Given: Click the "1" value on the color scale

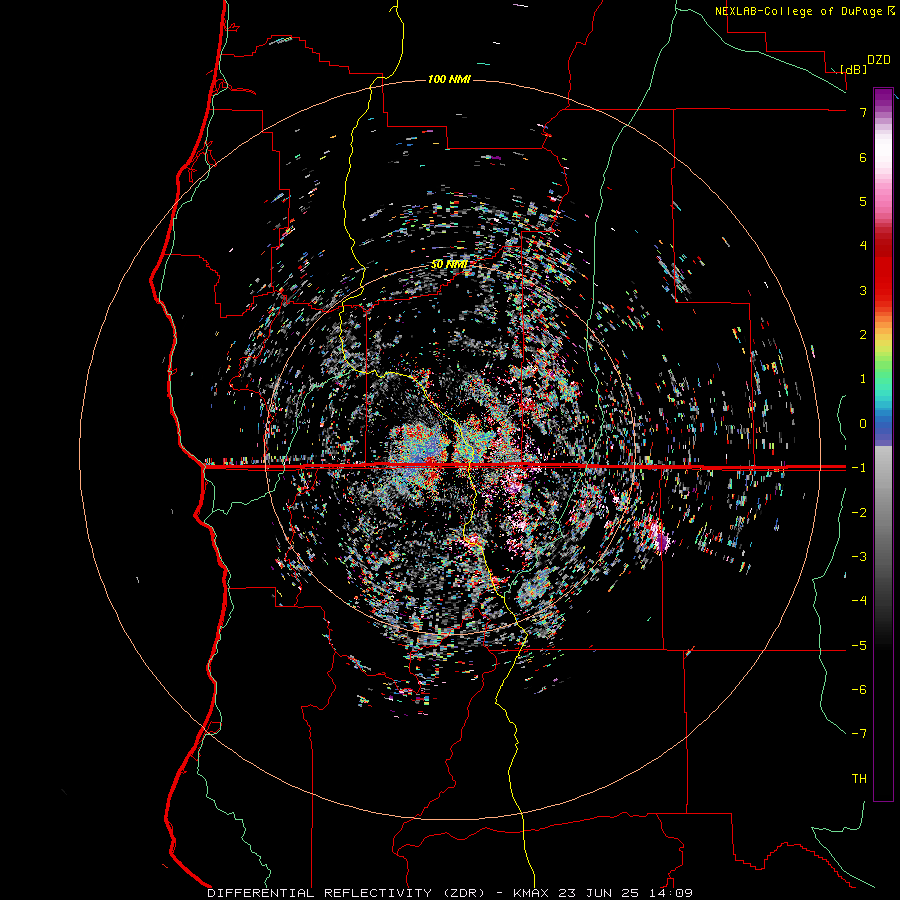Looking at the screenshot, I should point(863,379).
